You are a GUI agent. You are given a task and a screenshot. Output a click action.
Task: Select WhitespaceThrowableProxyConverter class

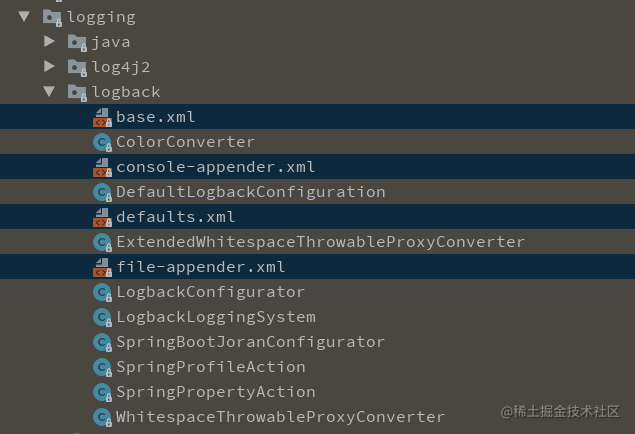(280, 417)
